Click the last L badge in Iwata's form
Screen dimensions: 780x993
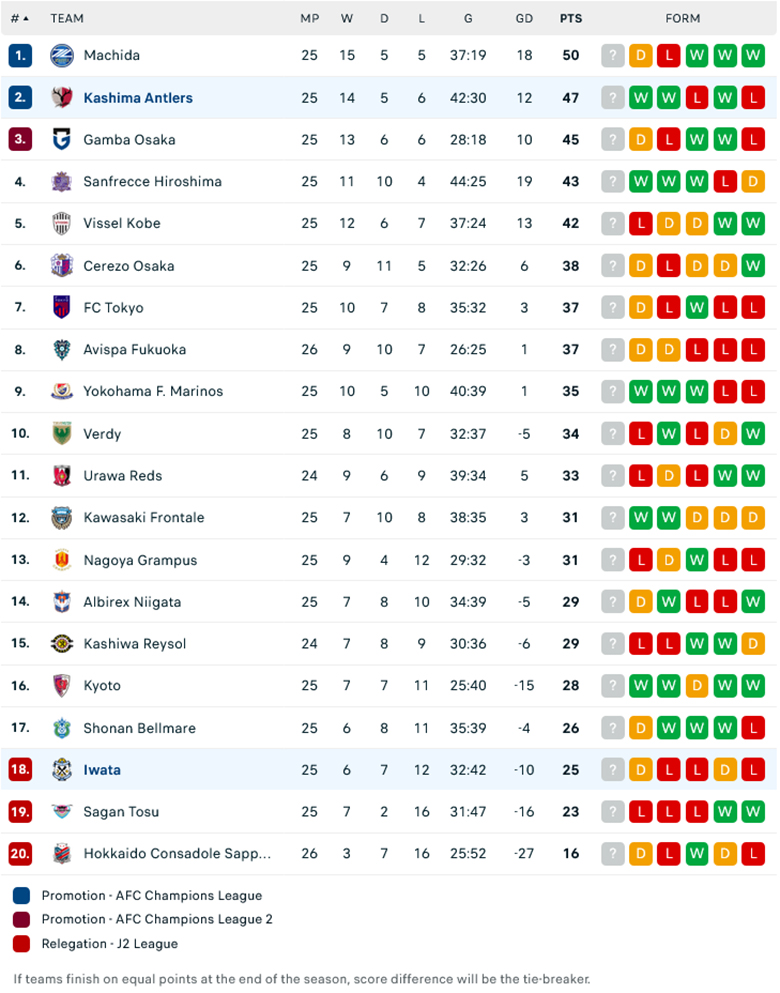coord(752,769)
